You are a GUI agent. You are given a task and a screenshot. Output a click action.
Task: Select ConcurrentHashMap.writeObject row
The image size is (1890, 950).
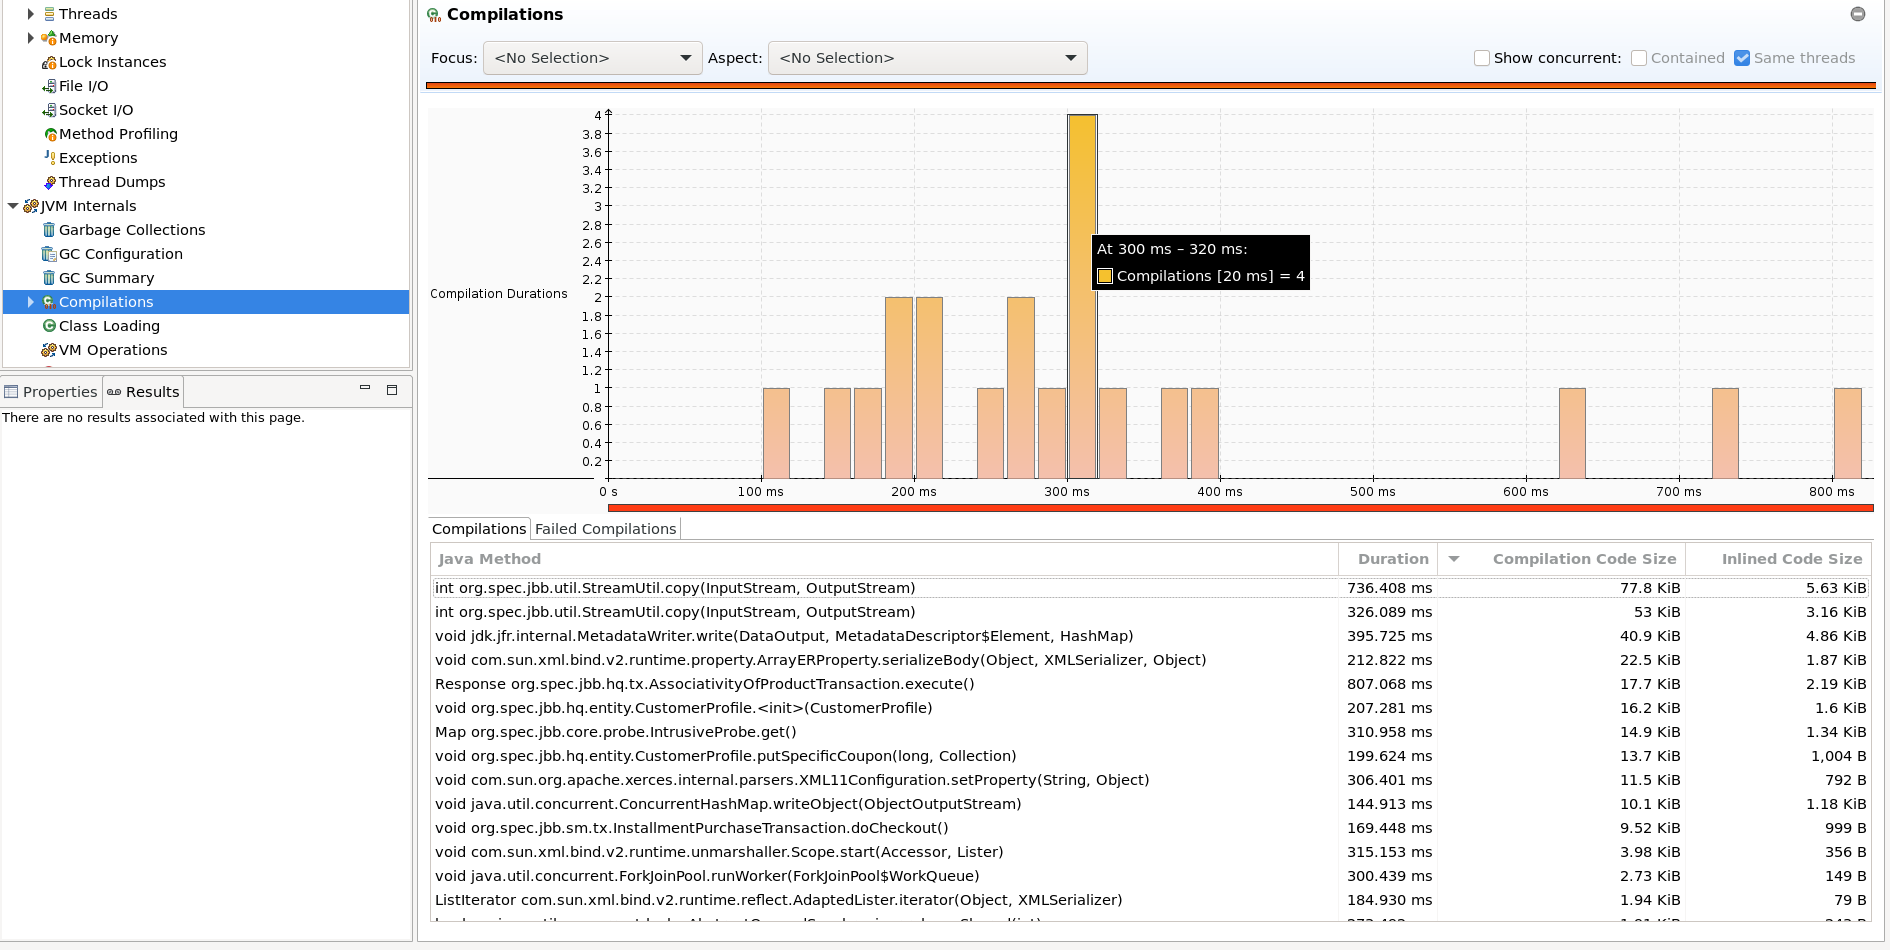pos(1150,804)
